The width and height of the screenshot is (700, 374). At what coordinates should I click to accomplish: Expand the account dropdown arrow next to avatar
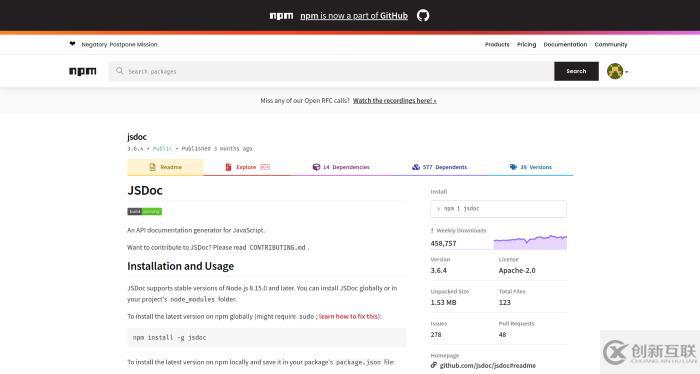(x=626, y=72)
